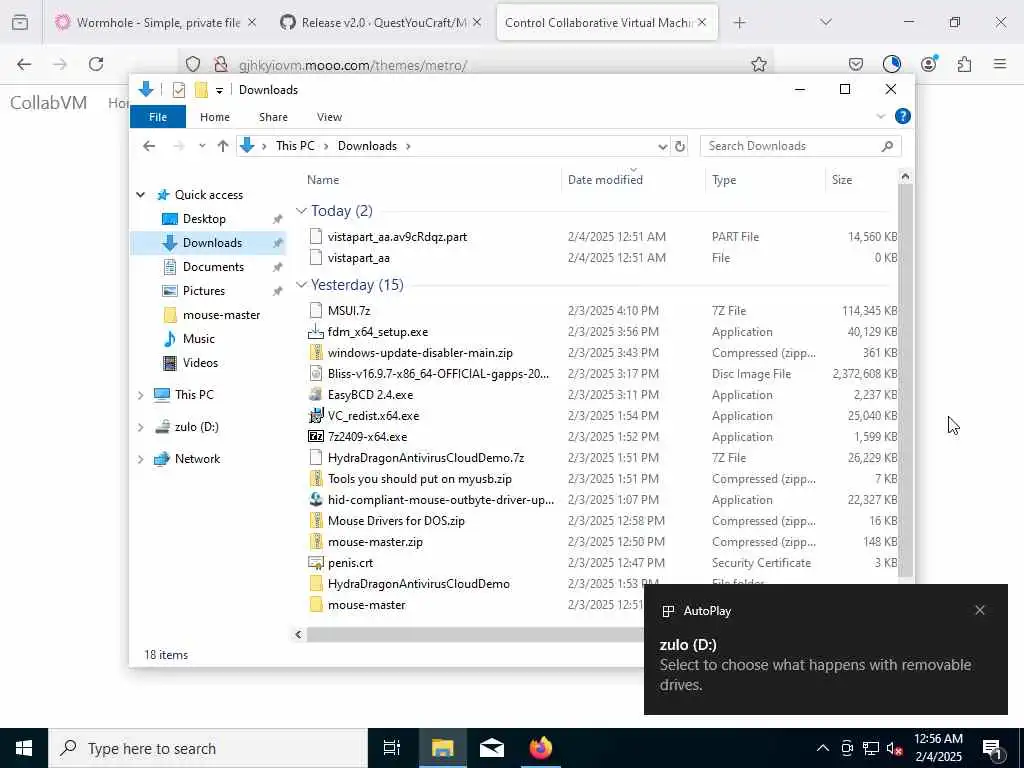Open the Share ribbon tab
Viewport: 1024px width, 768px height.
point(273,117)
